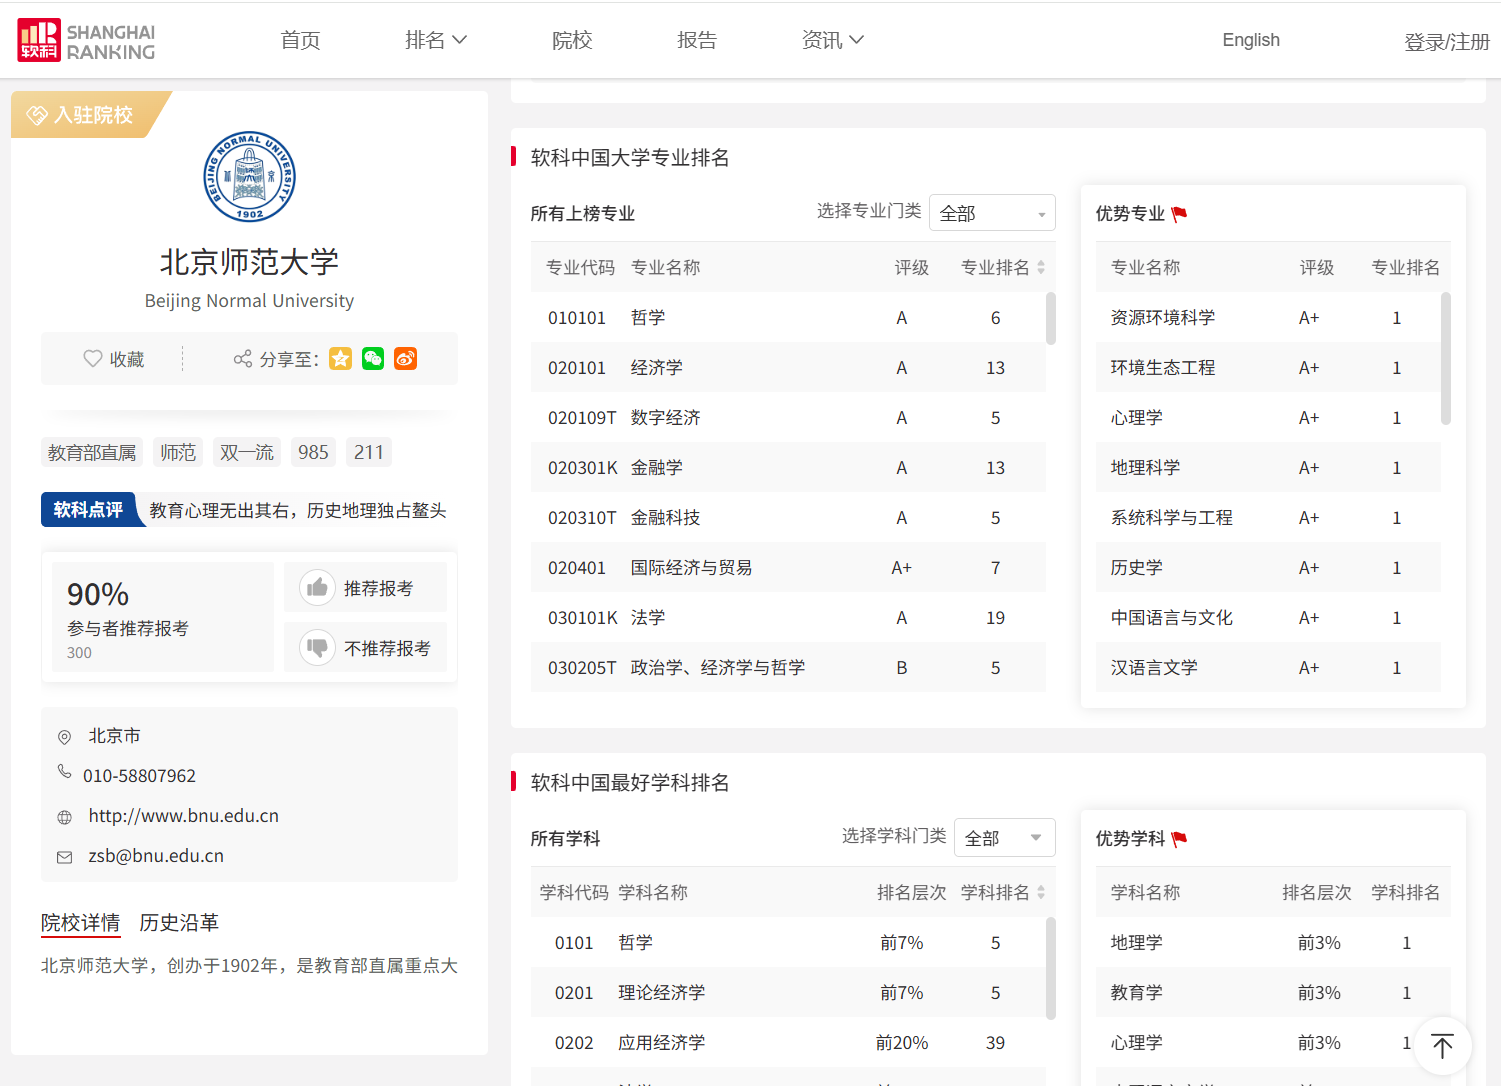Share to QQ Zone star icon
1501x1086 pixels.
coord(341,358)
